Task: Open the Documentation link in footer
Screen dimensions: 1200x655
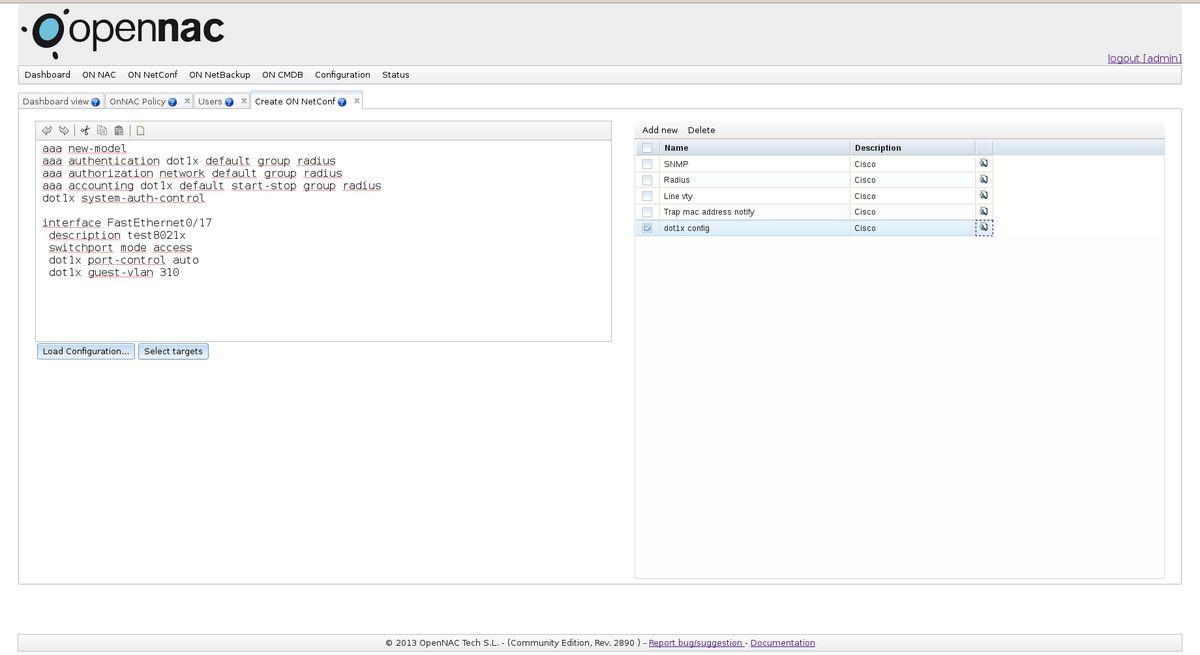Action: point(782,643)
